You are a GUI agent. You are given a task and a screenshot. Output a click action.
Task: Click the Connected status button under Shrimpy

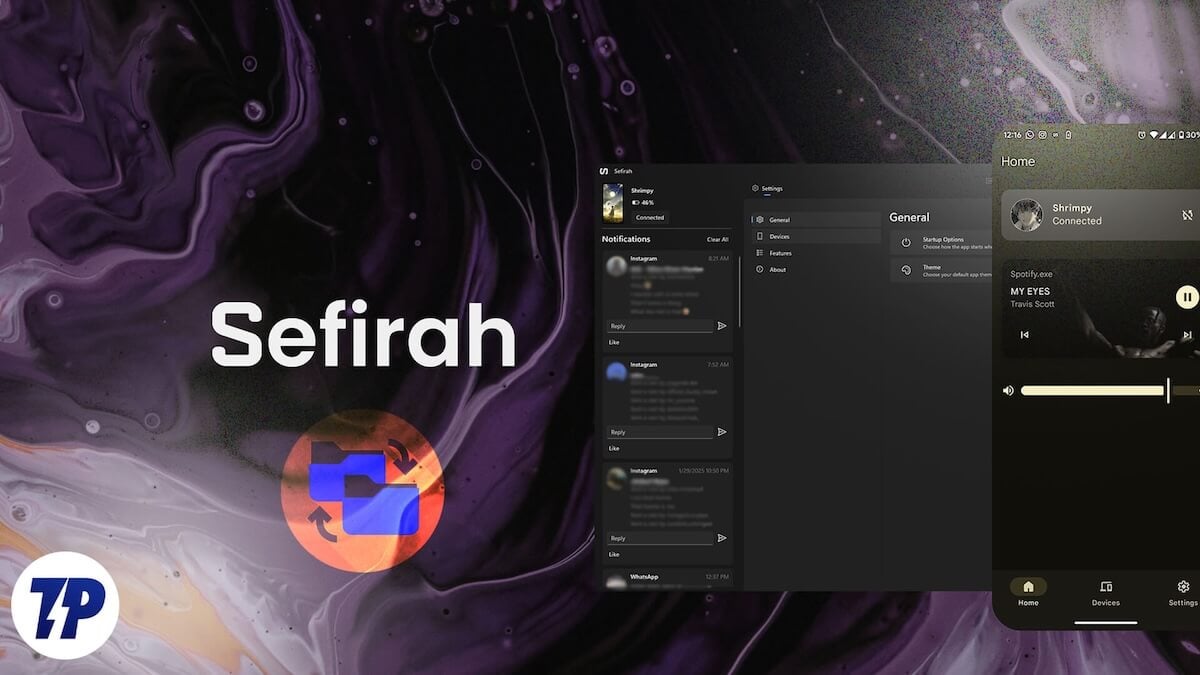pyautogui.click(x=650, y=217)
